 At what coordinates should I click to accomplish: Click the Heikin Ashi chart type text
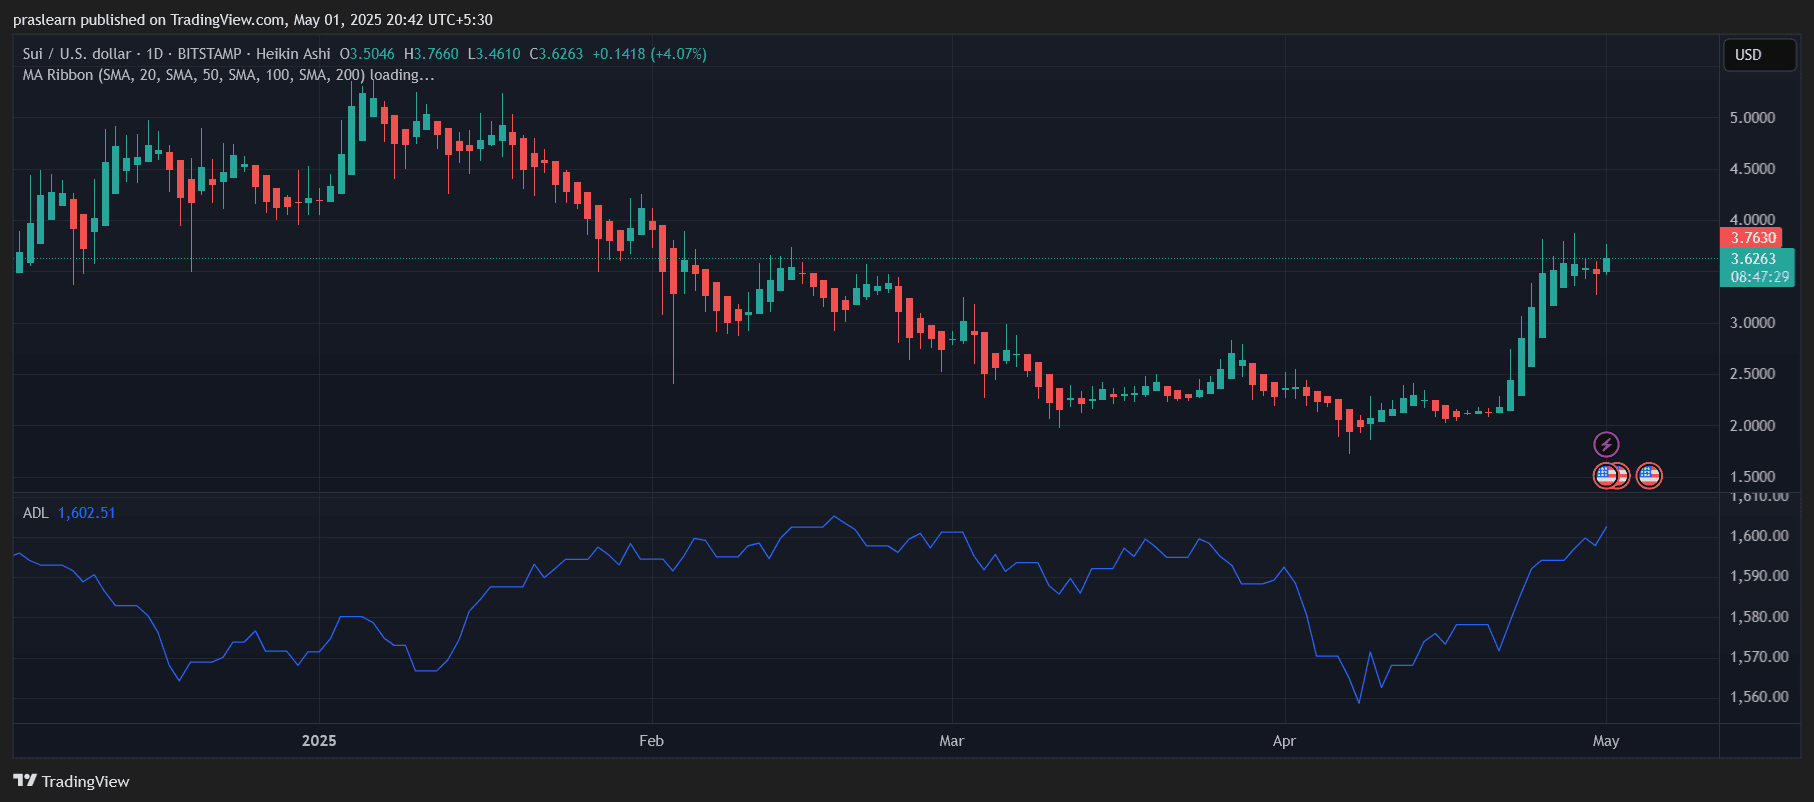coord(293,54)
